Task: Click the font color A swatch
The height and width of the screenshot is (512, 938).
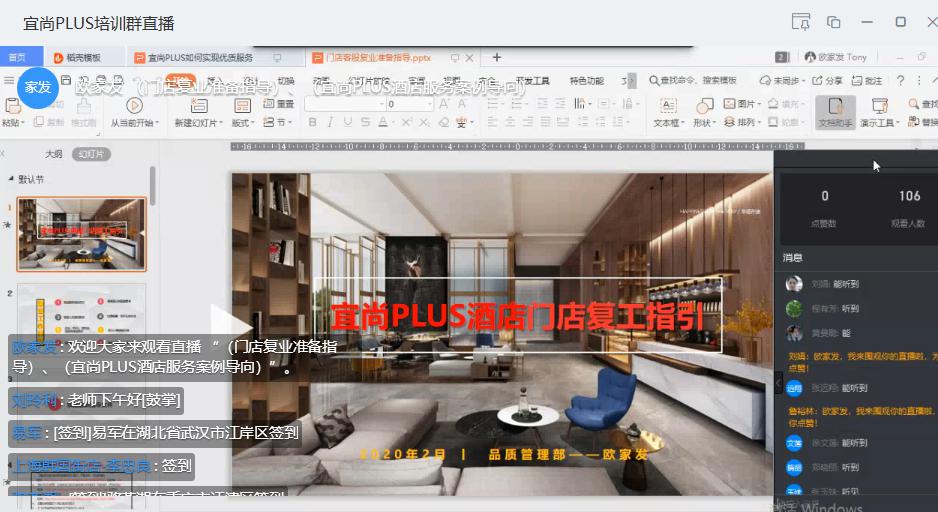Action: click(383, 122)
